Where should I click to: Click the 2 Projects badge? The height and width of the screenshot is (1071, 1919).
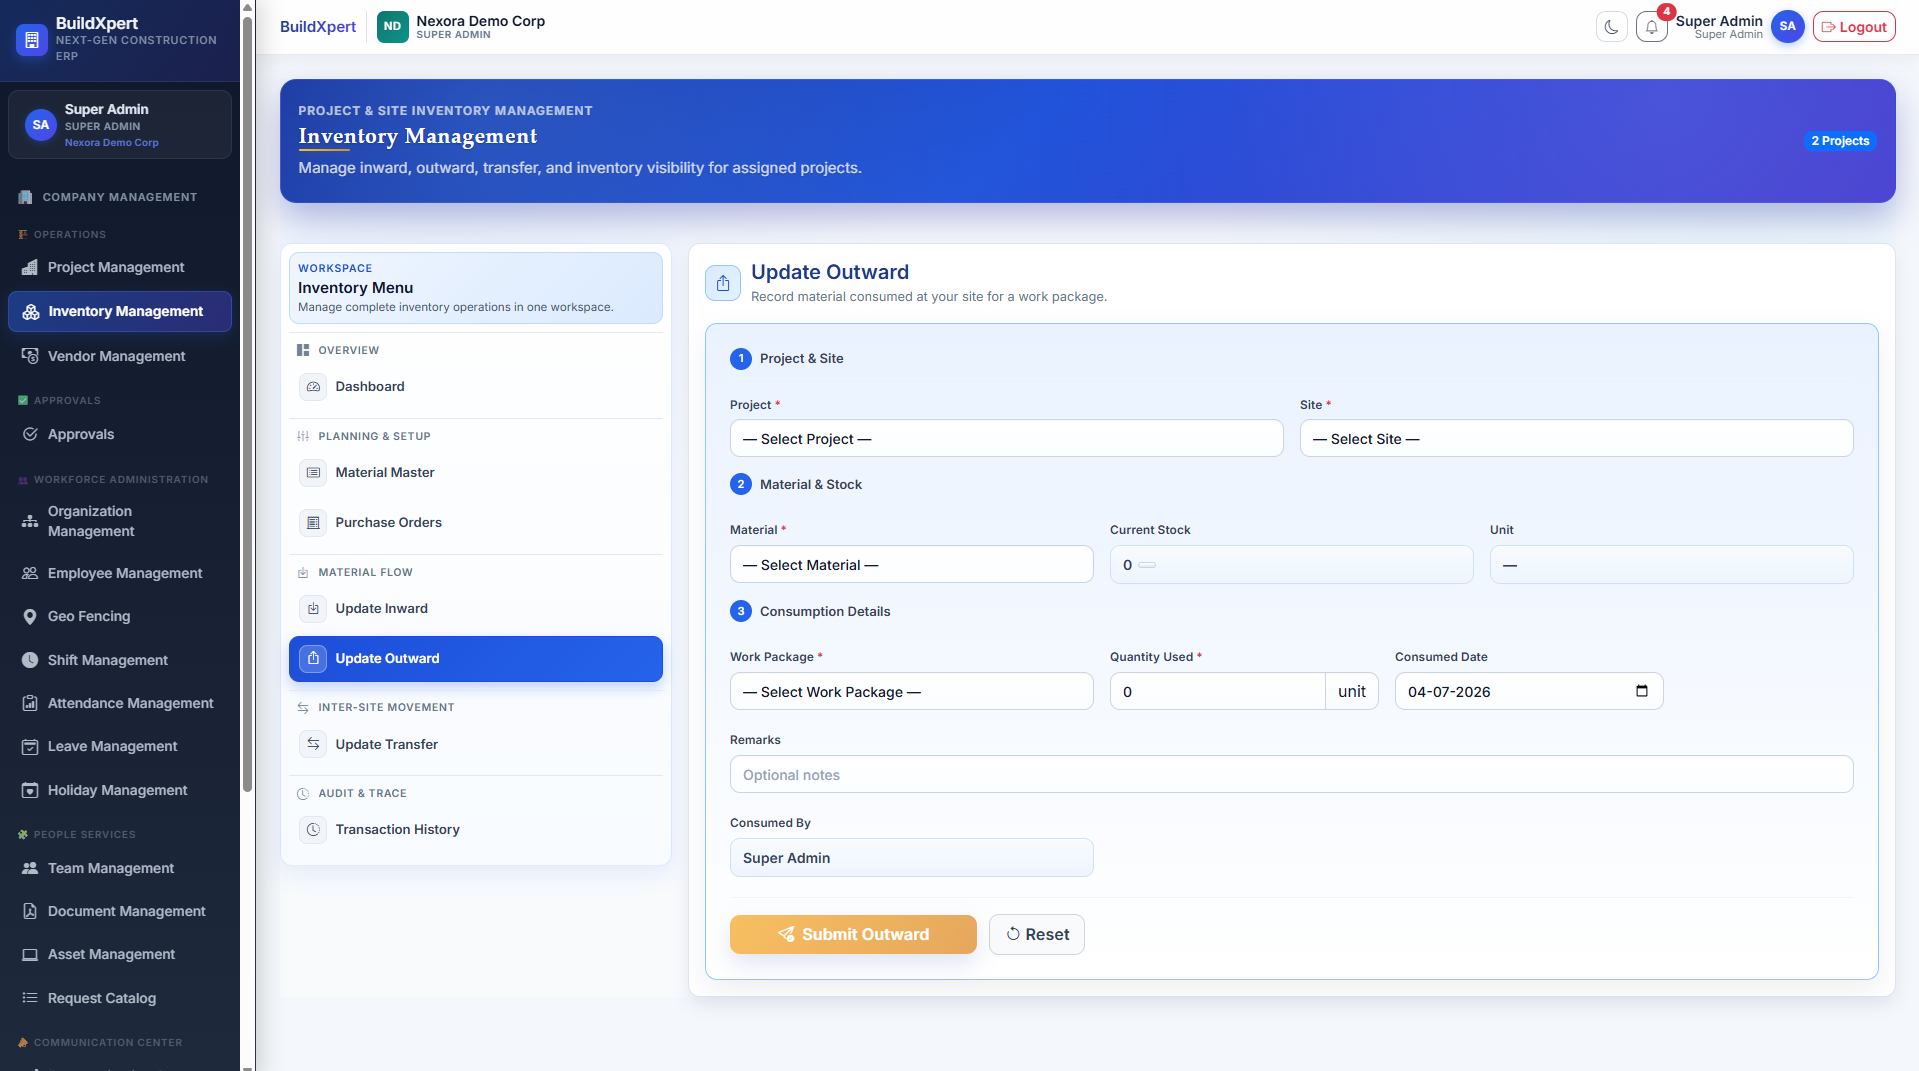click(1840, 141)
